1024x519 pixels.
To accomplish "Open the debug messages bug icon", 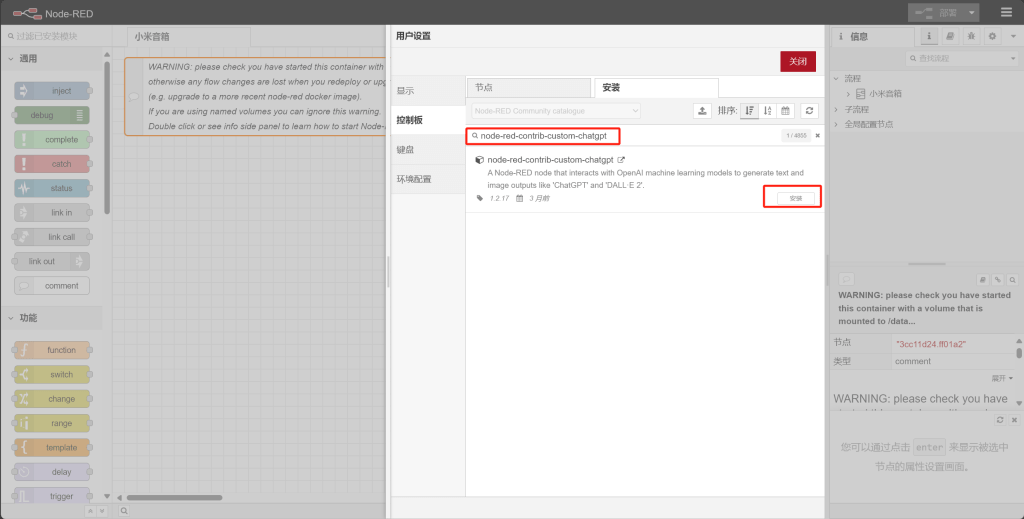I will (x=971, y=37).
